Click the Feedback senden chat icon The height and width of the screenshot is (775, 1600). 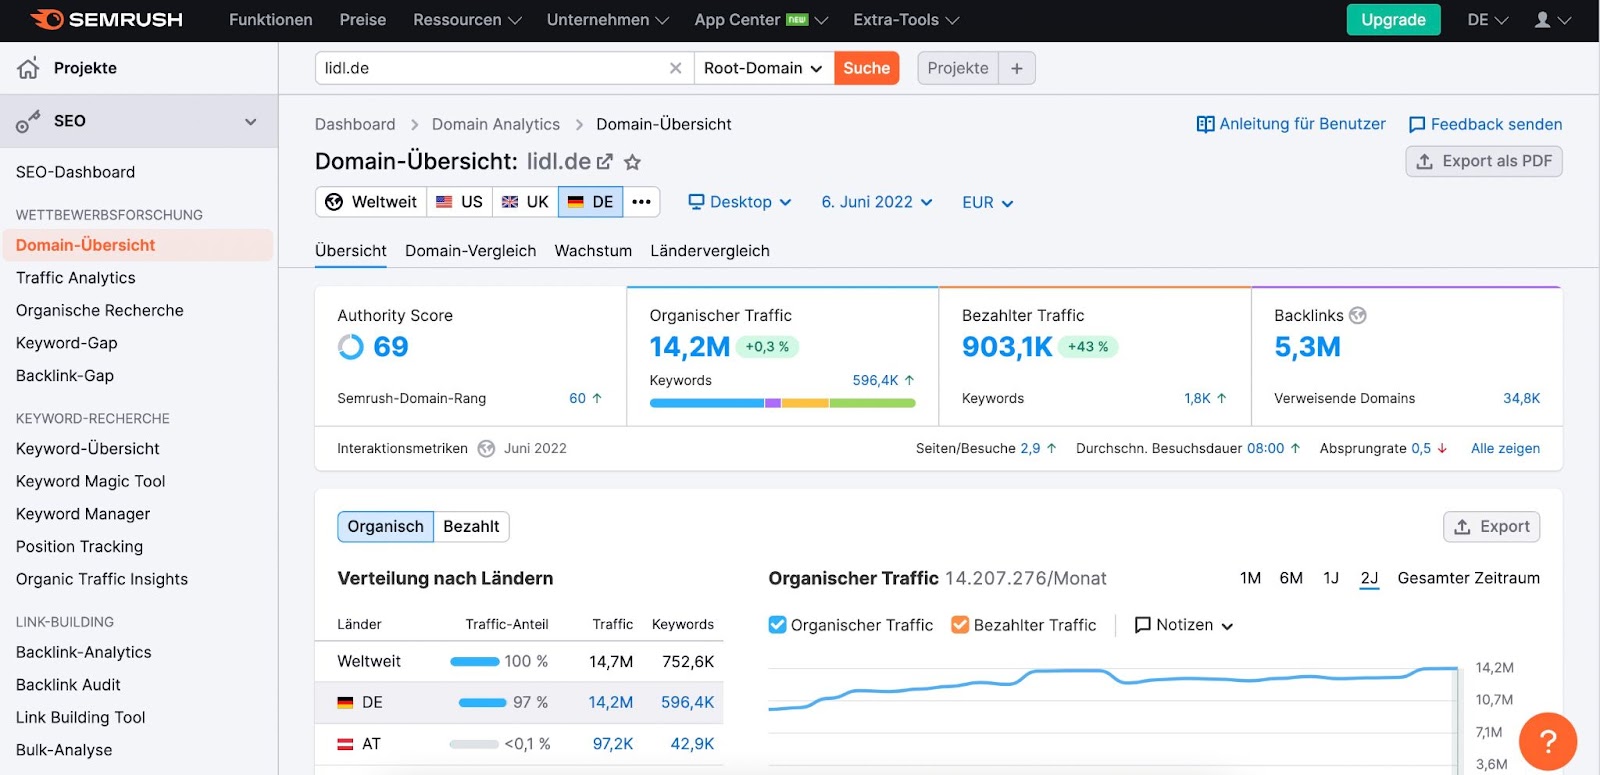click(1417, 124)
